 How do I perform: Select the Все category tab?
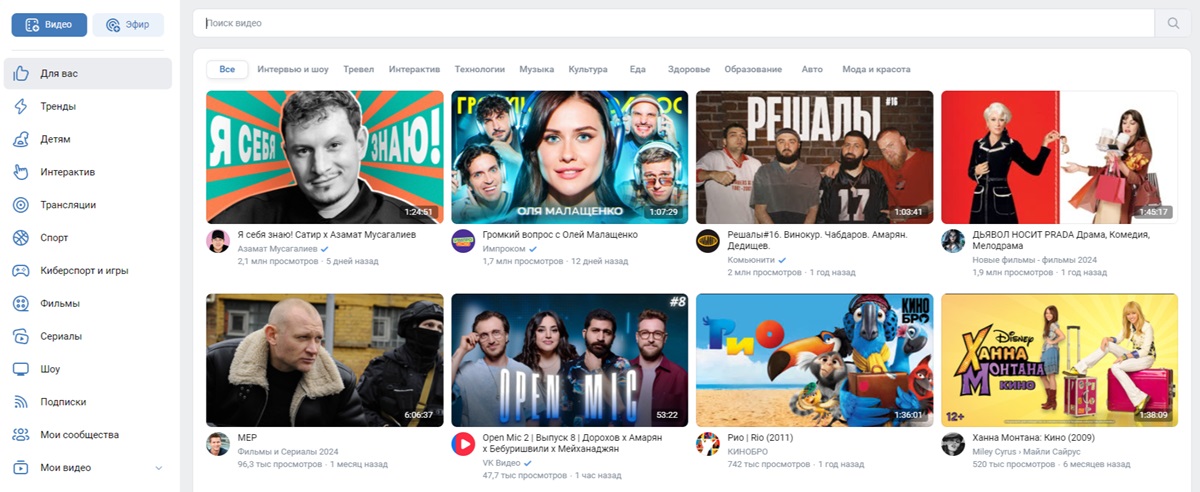(x=227, y=69)
